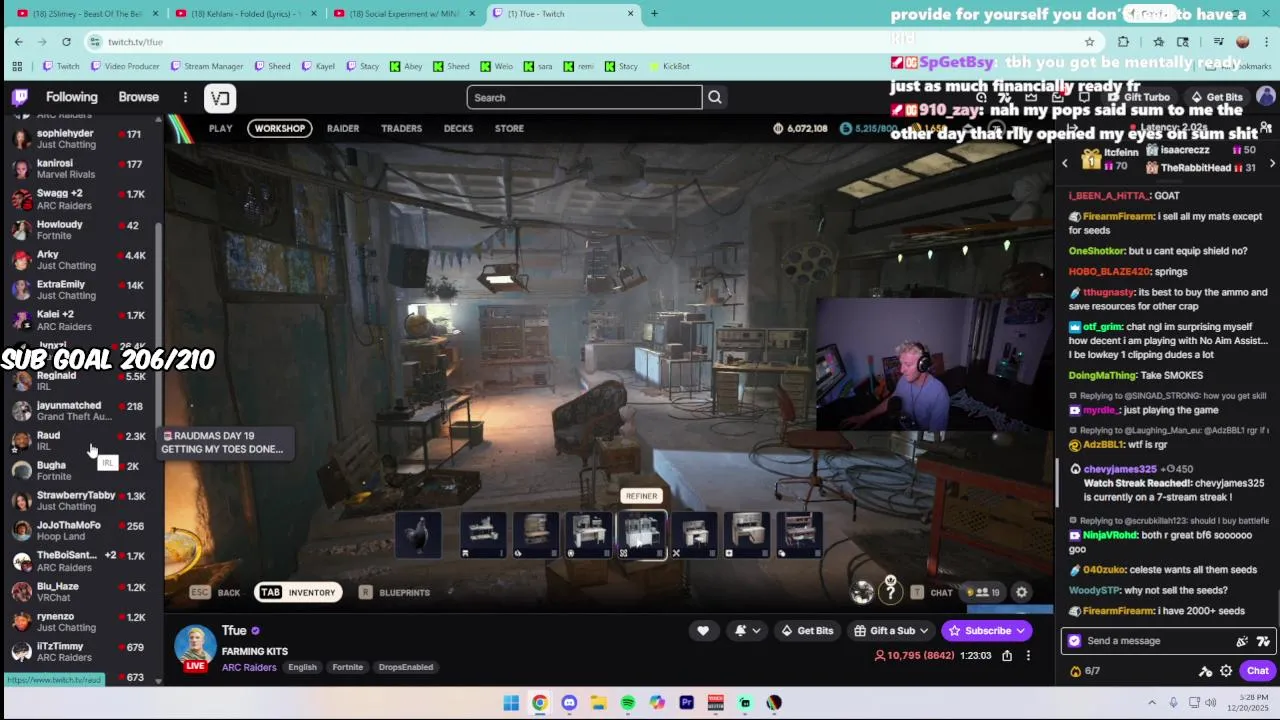The image size is (1280, 720).
Task: Open Chrome extensions puzzle icon
Action: 1123,41
